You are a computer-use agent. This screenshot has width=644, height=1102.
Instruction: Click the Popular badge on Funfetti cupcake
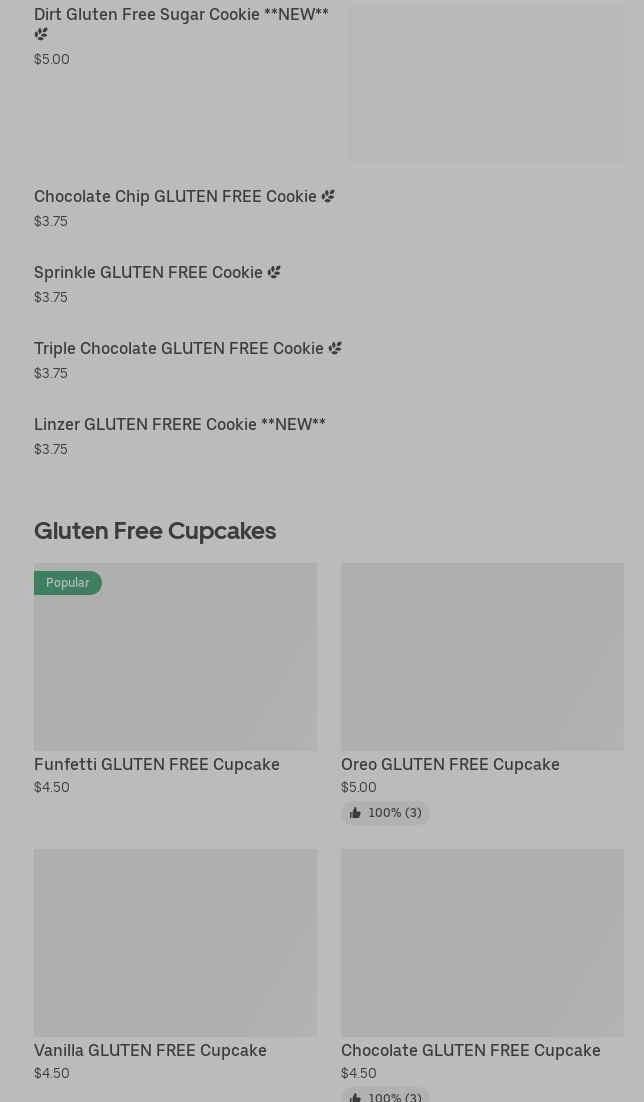(x=67, y=583)
